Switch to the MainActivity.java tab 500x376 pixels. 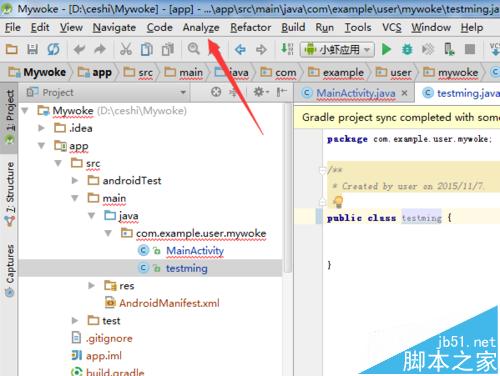[356, 93]
